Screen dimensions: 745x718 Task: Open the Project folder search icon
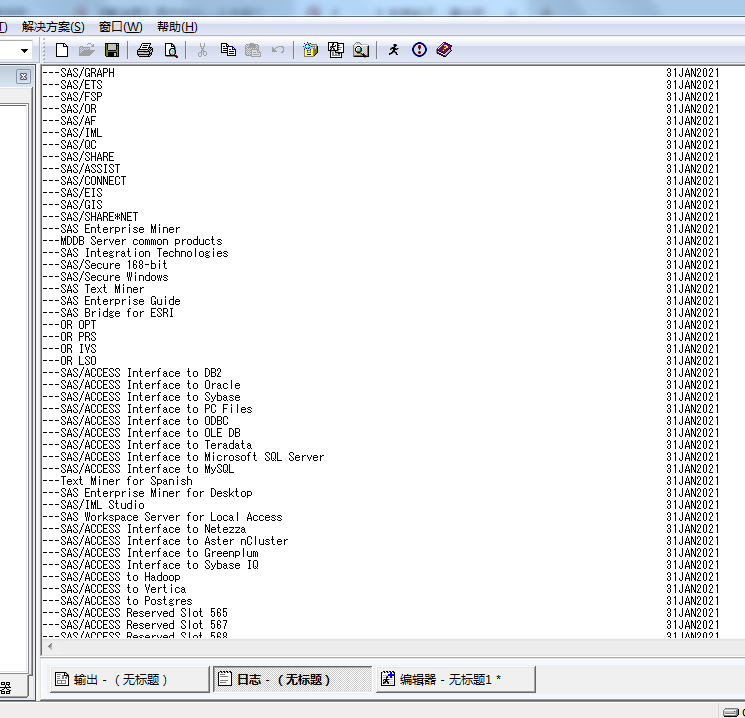point(361,50)
